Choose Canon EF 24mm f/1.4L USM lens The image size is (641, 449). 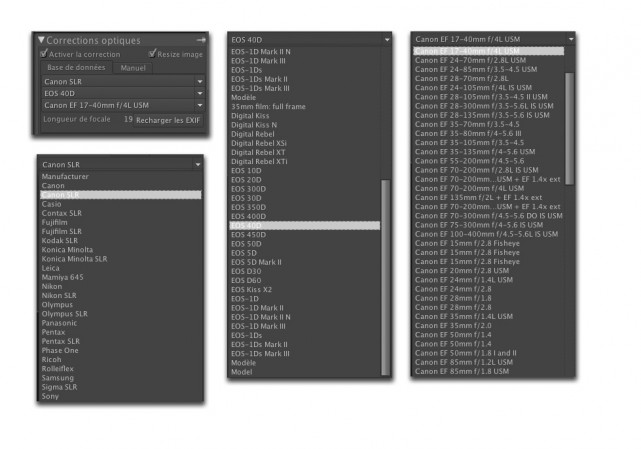(464, 280)
